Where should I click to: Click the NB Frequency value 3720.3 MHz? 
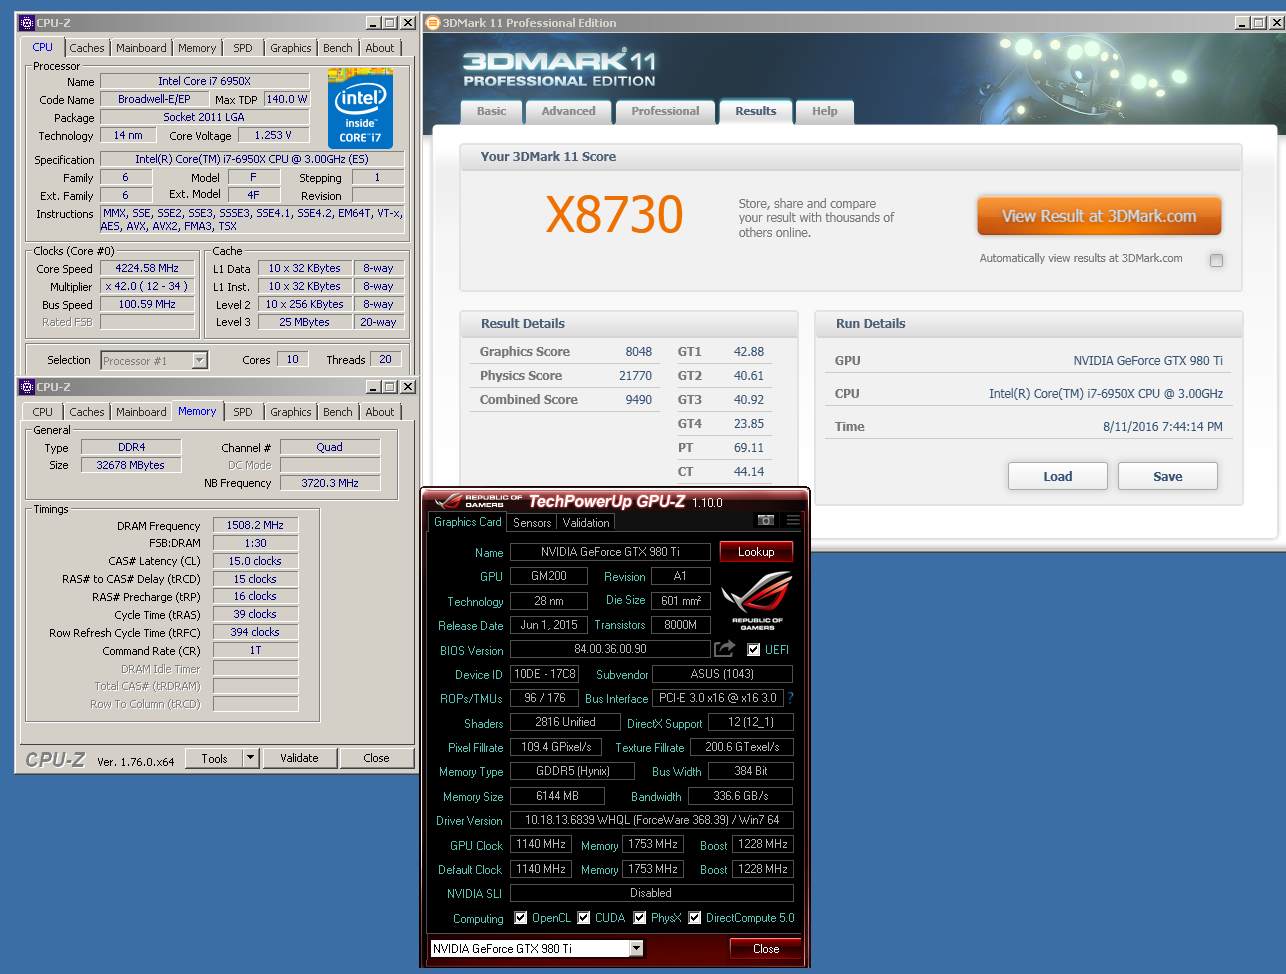(330, 483)
